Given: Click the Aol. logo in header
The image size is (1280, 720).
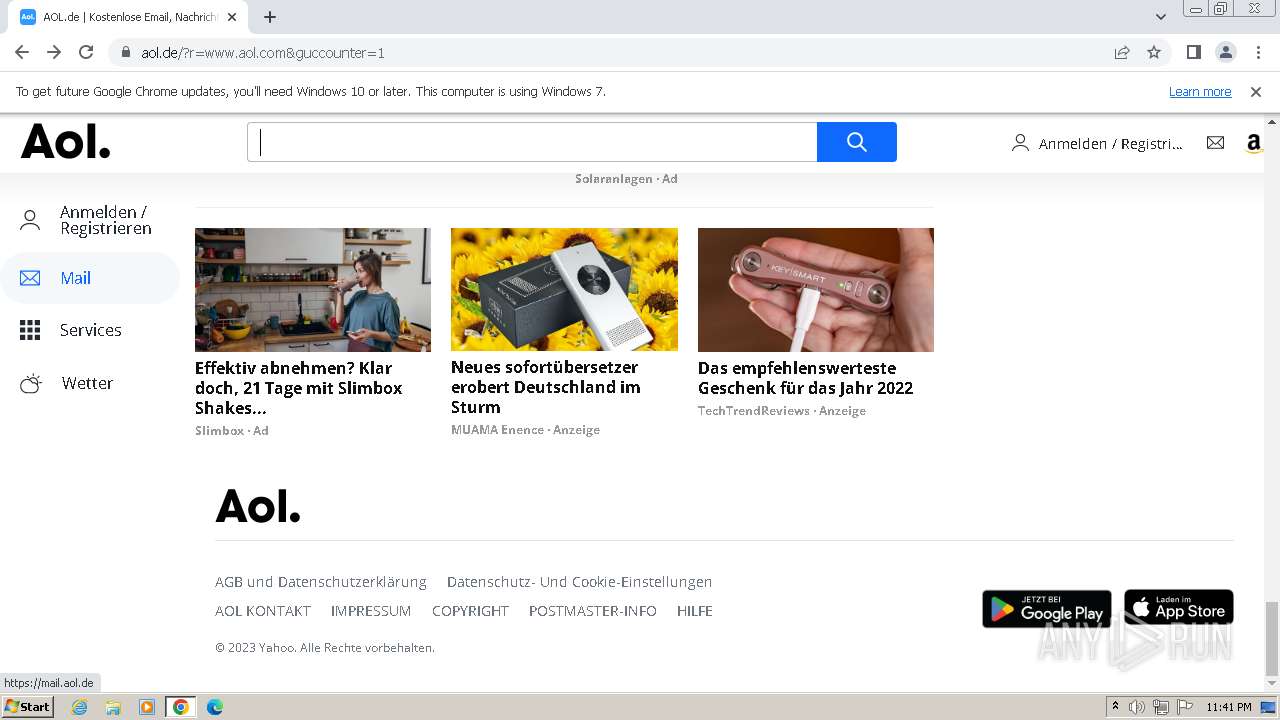Looking at the screenshot, I should coord(65,142).
